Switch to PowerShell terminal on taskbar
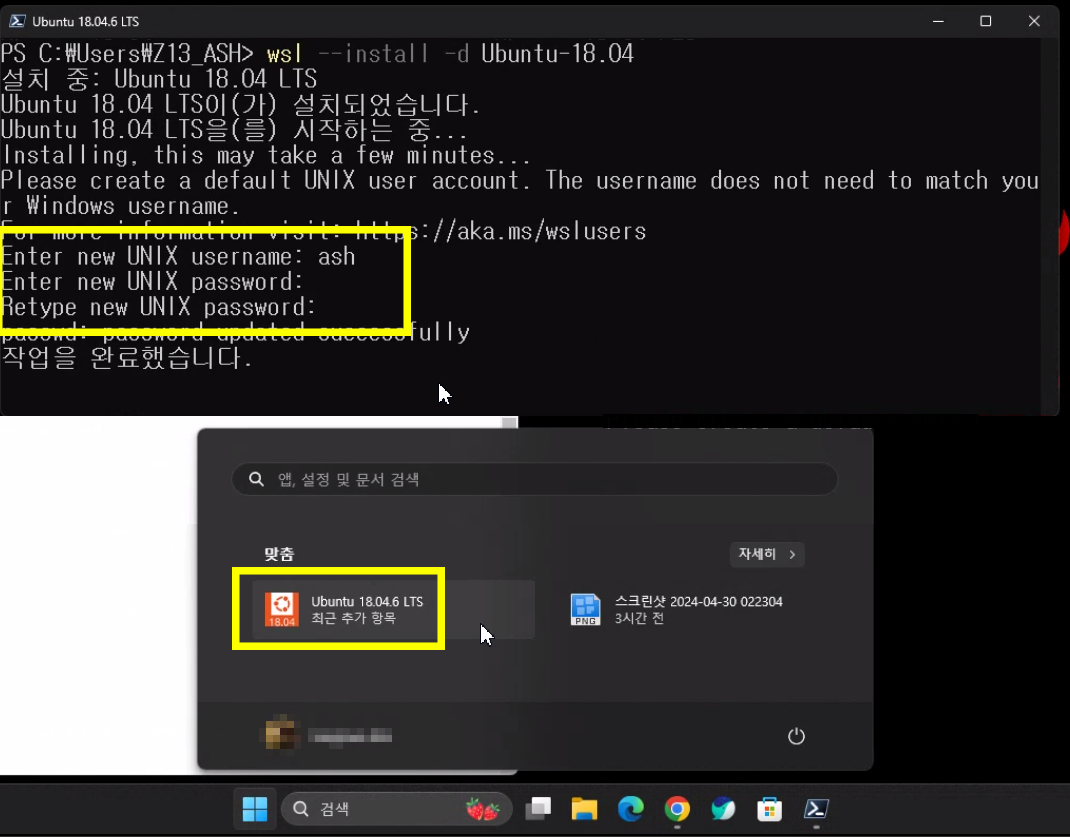Screen dimensions: 1070x837 pos(815,809)
